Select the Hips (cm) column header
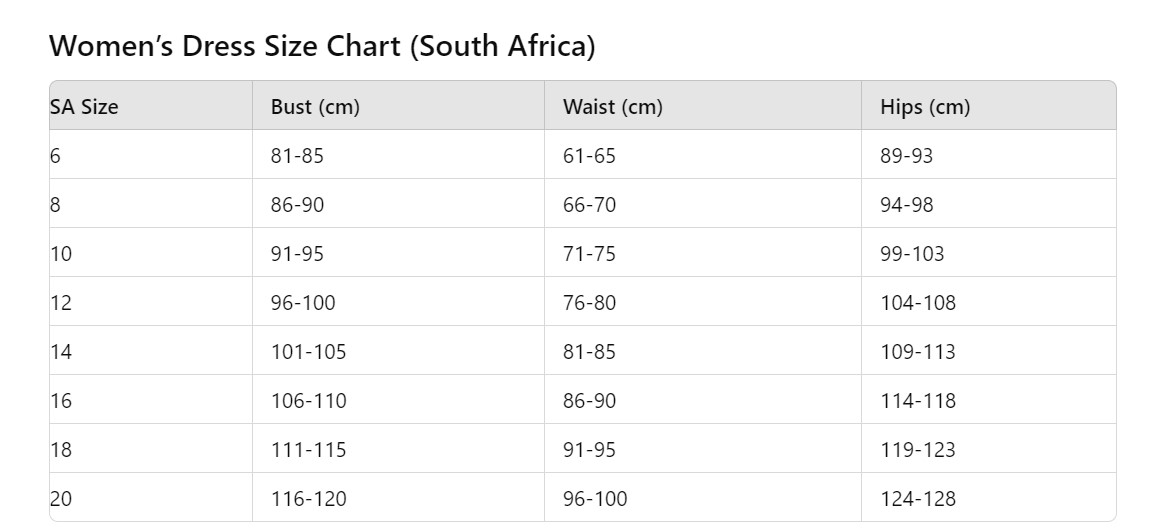Viewport: 1159px width, 529px height. [x=925, y=107]
